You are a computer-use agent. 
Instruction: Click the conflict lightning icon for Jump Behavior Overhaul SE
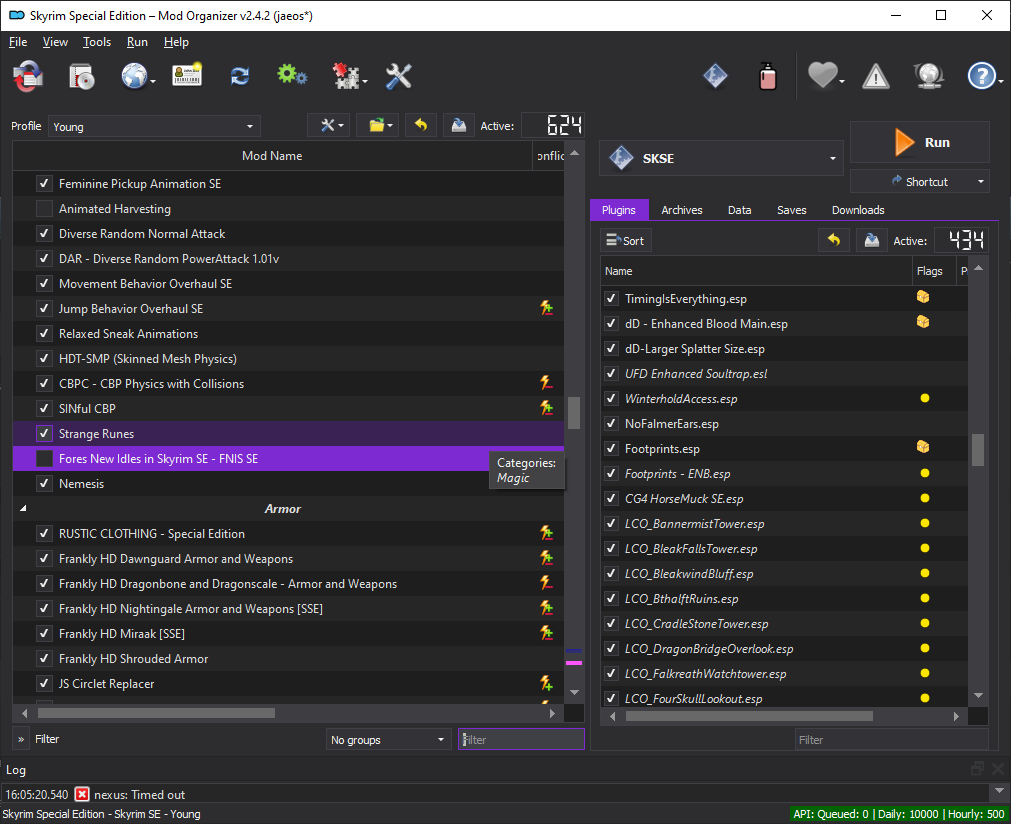547,308
